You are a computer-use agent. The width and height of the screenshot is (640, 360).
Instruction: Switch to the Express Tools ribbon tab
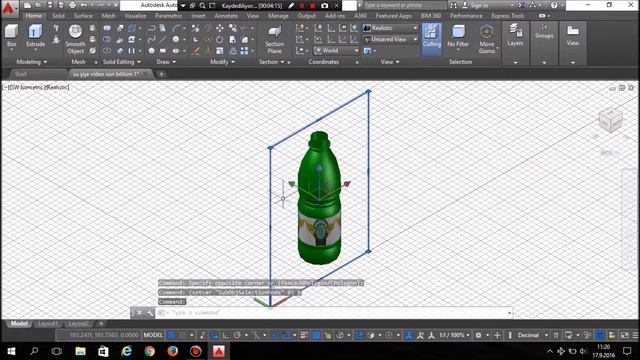tap(507, 16)
